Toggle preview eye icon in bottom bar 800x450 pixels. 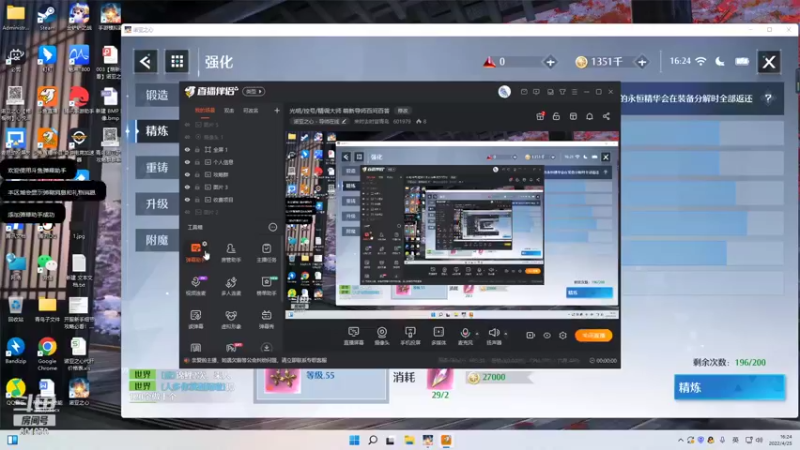click(x=547, y=335)
